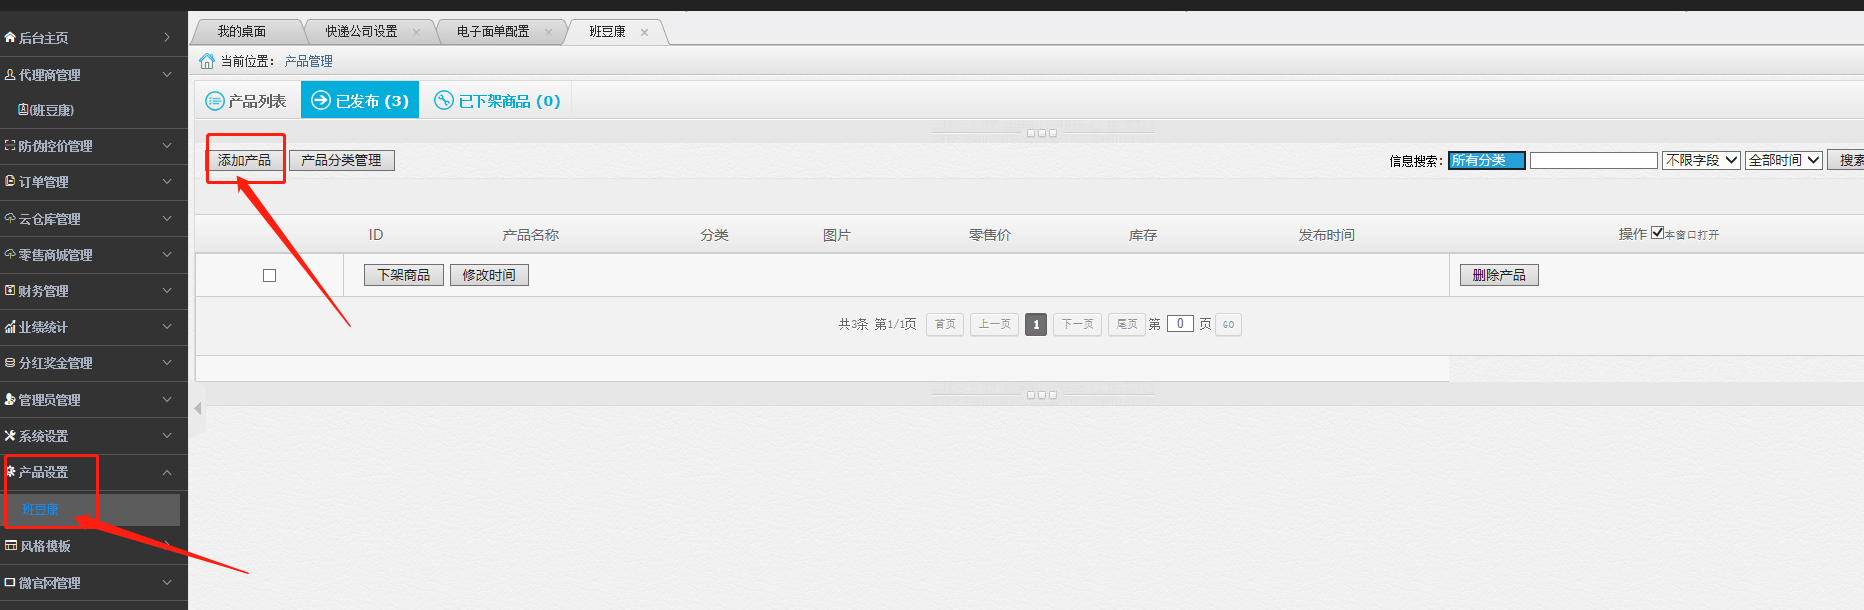Click the arrow icon on 已发布 tab
Screen dimensions: 1864x610
pyautogui.click(x=321, y=100)
